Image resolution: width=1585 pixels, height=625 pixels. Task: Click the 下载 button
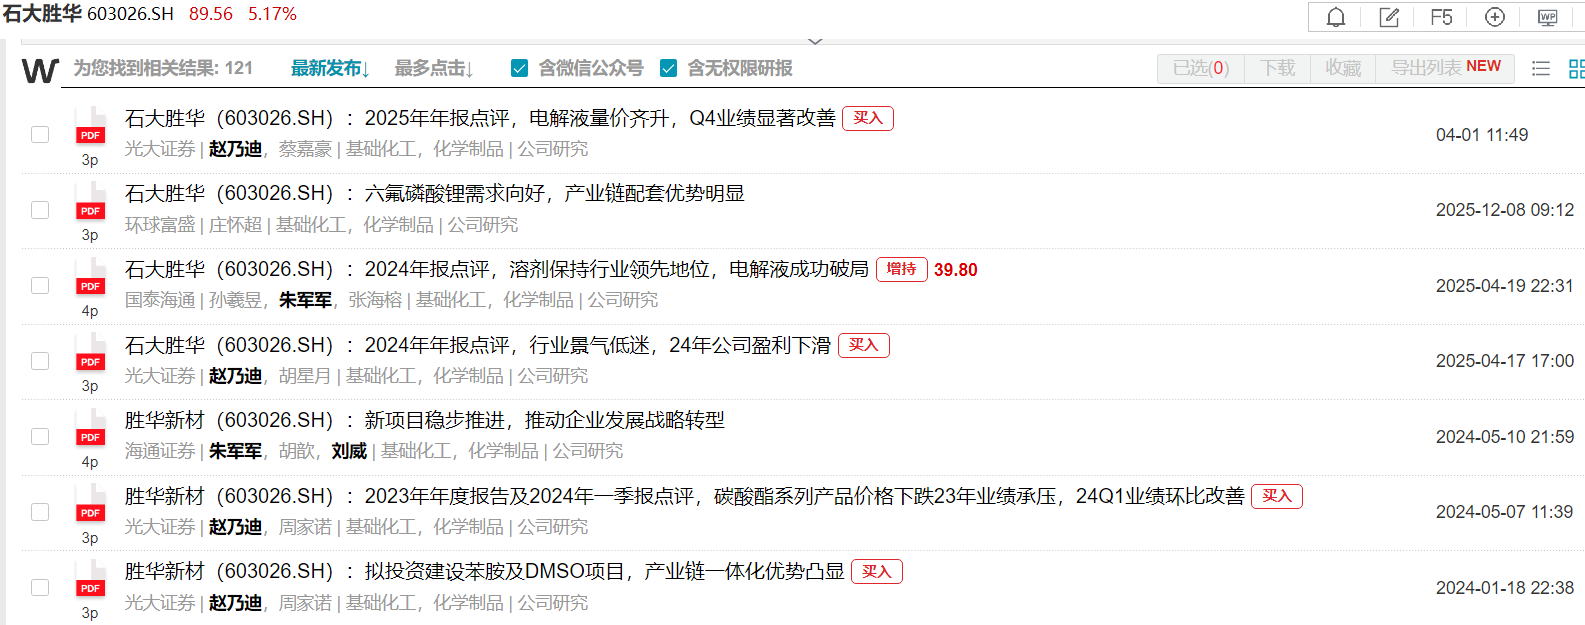(1277, 68)
